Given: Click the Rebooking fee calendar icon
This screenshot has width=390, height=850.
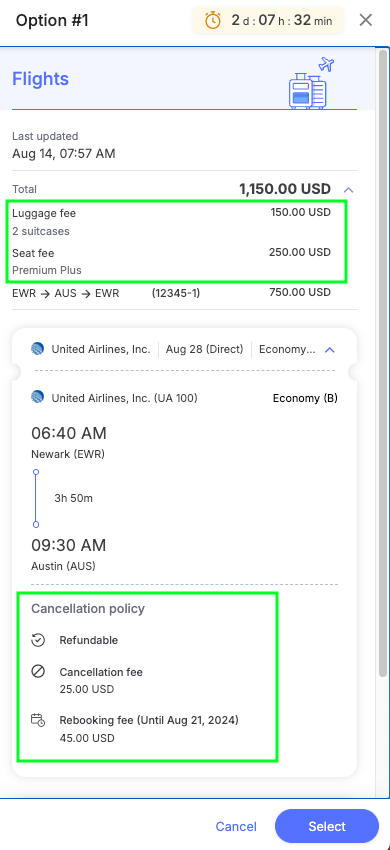Looking at the screenshot, I should pyautogui.click(x=37, y=721).
